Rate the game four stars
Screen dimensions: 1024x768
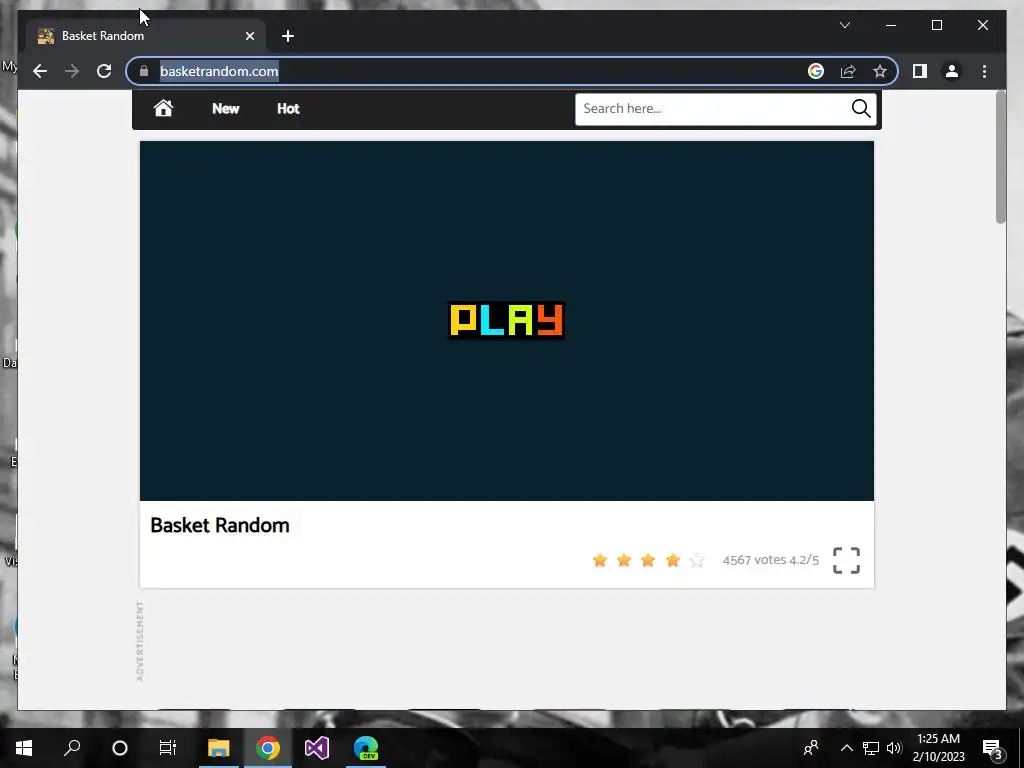click(673, 560)
